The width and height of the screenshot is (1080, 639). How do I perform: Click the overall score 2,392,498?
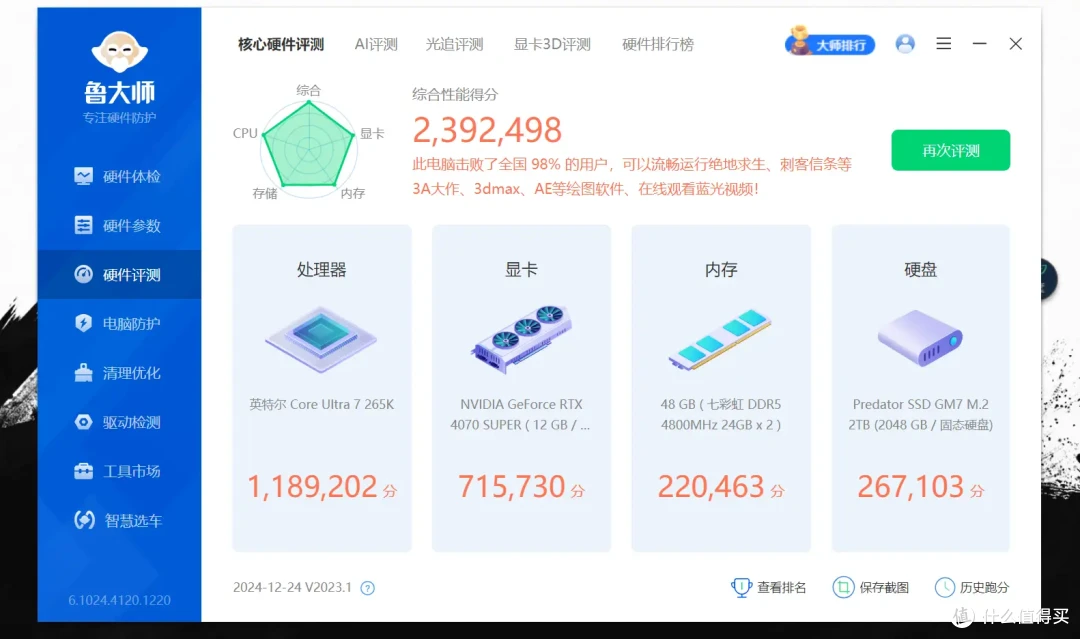(487, 130)
